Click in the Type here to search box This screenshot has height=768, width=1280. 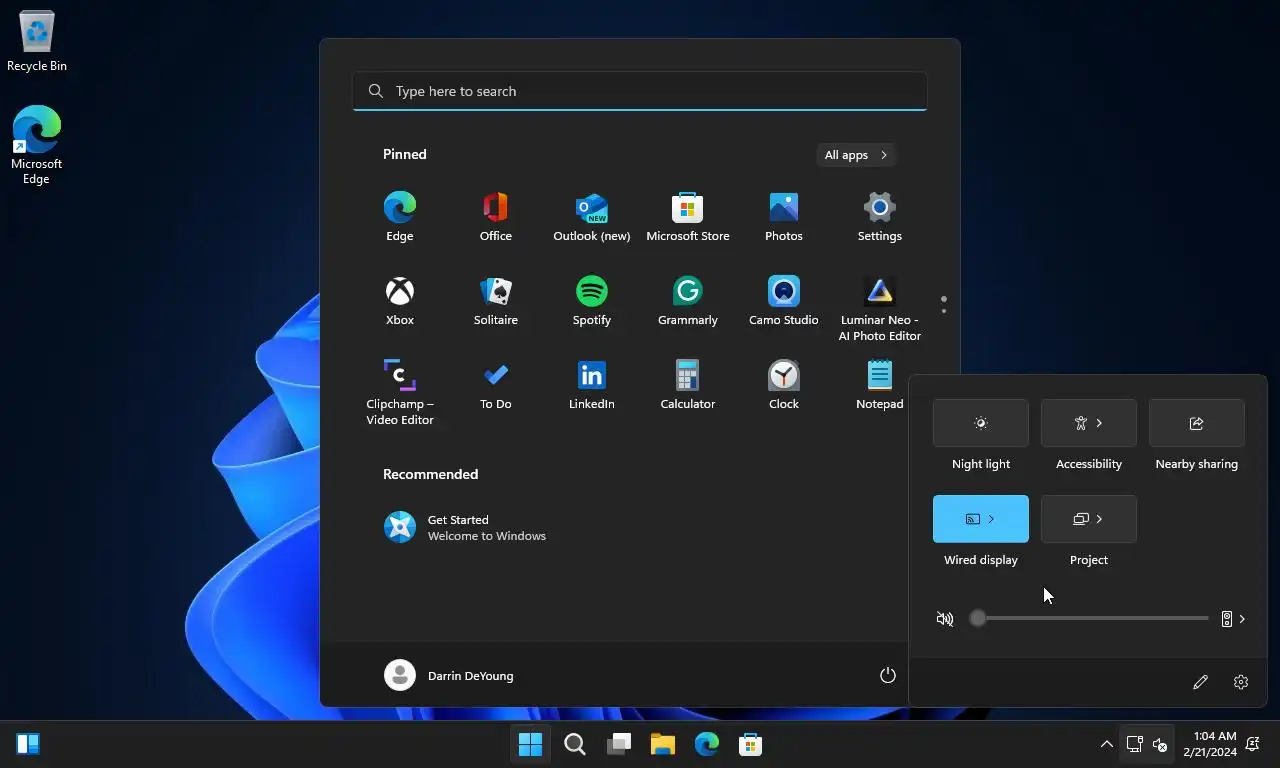click(640, 91)
